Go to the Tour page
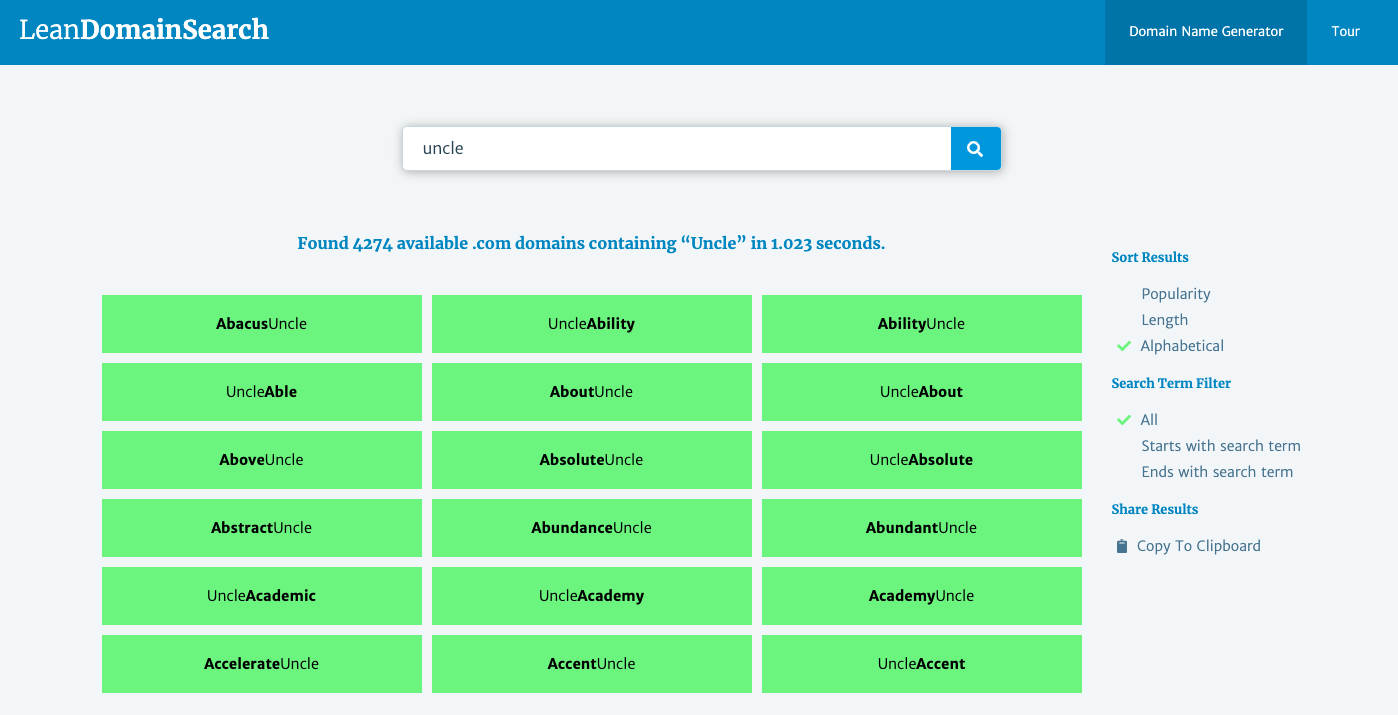This screenshot has width=1398, height=715. (x=1345, y=32)
